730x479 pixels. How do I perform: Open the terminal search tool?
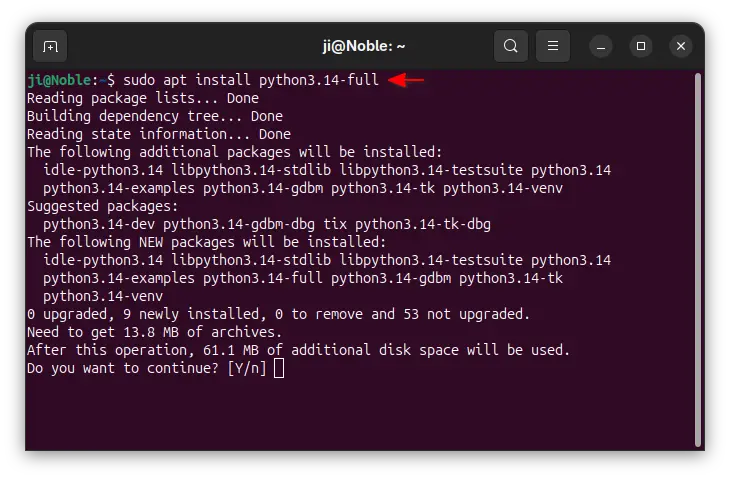(x=511, y=46)
